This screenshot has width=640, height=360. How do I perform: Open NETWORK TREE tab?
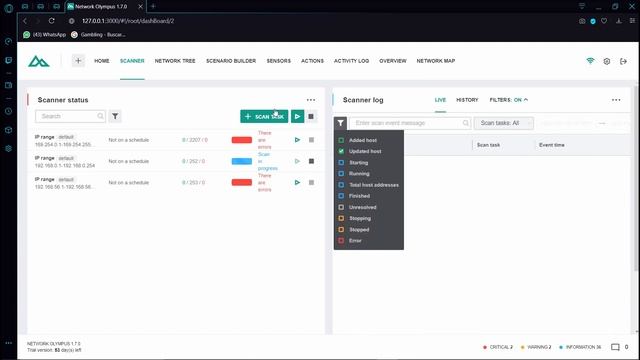pos(175,61)
